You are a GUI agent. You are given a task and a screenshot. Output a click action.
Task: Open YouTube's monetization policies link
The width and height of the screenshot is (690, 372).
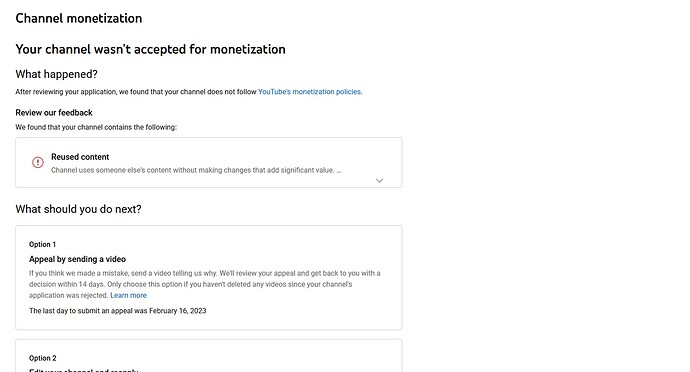tap(310, 92)
